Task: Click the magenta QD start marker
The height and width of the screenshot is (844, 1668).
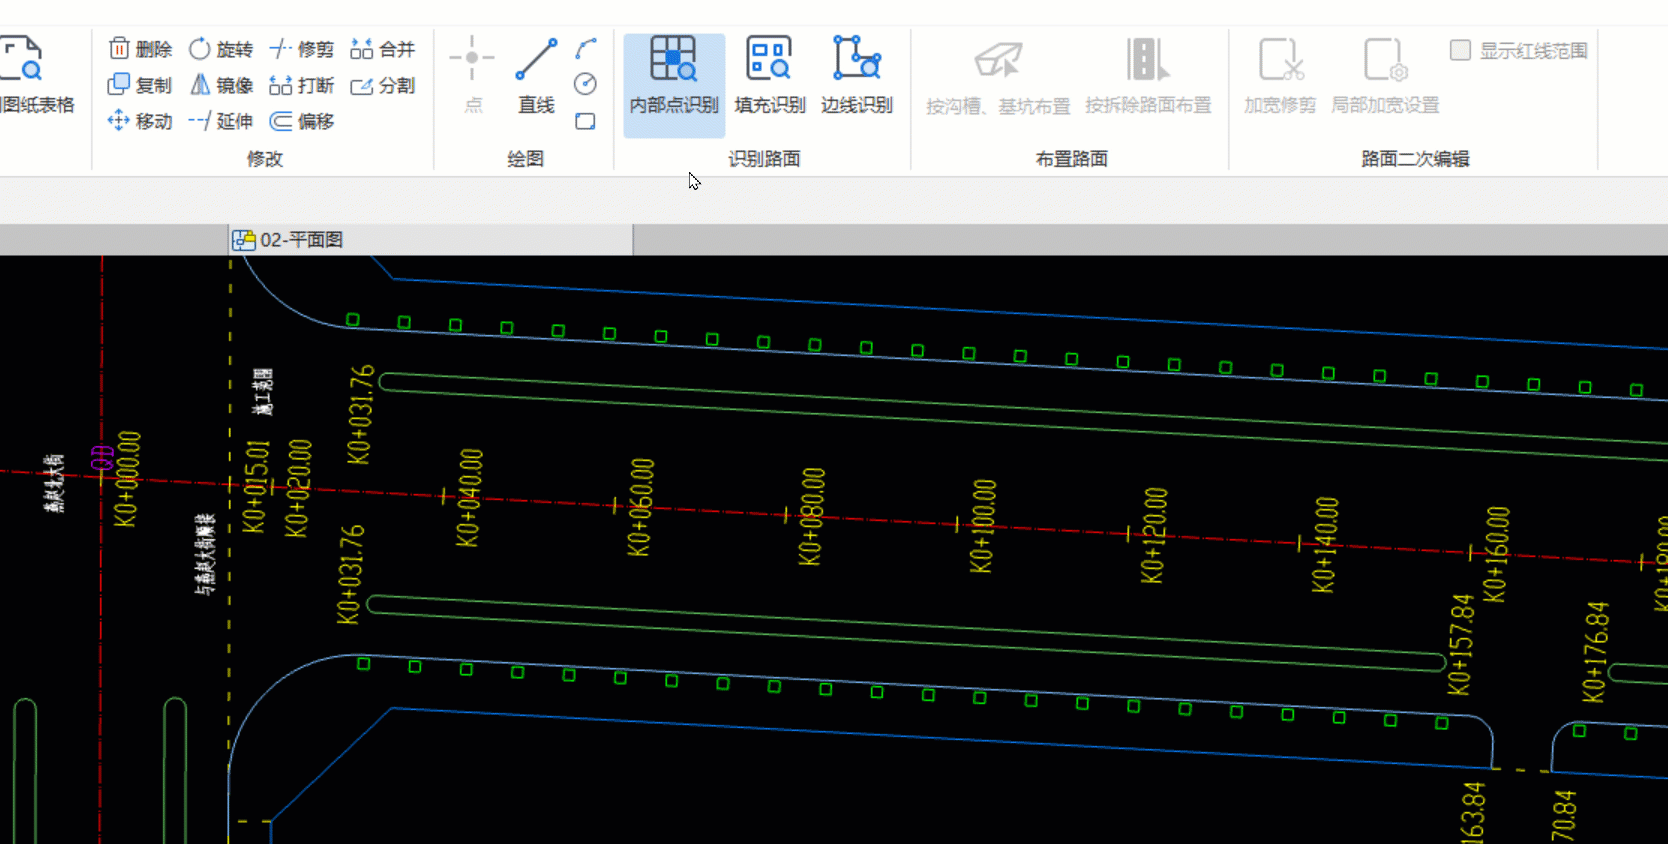Action: [x=101, y=458]
